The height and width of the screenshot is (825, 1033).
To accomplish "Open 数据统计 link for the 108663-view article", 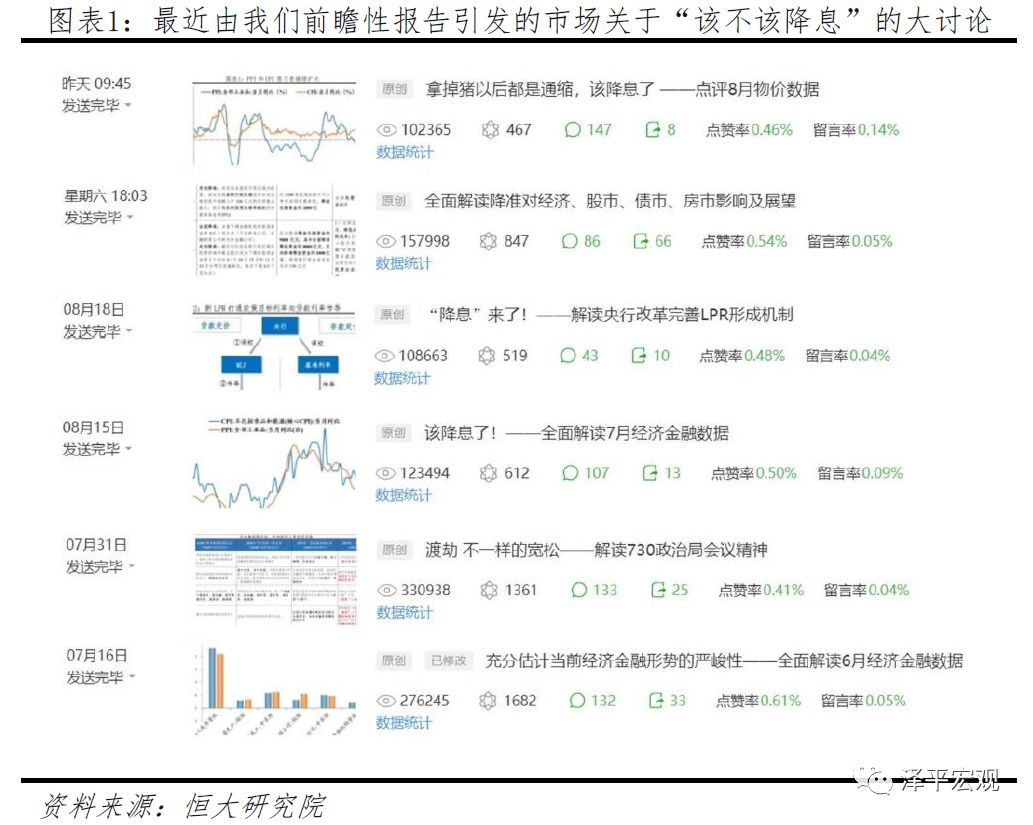I will coord(402,378).
